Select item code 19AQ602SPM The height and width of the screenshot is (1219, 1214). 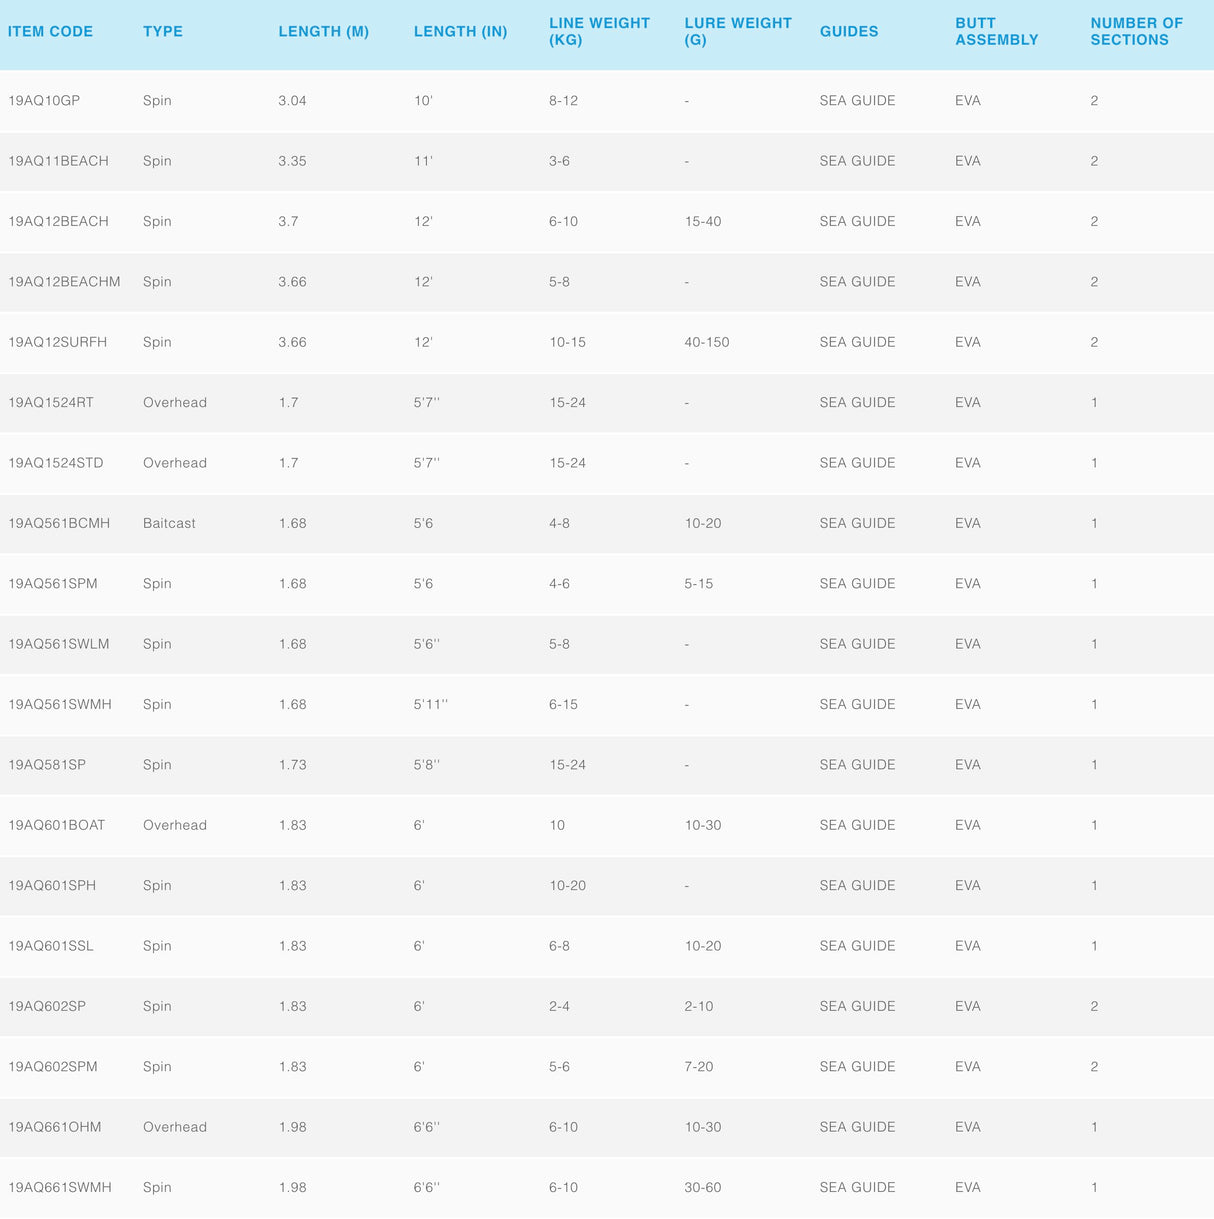tap(53, 1066)
